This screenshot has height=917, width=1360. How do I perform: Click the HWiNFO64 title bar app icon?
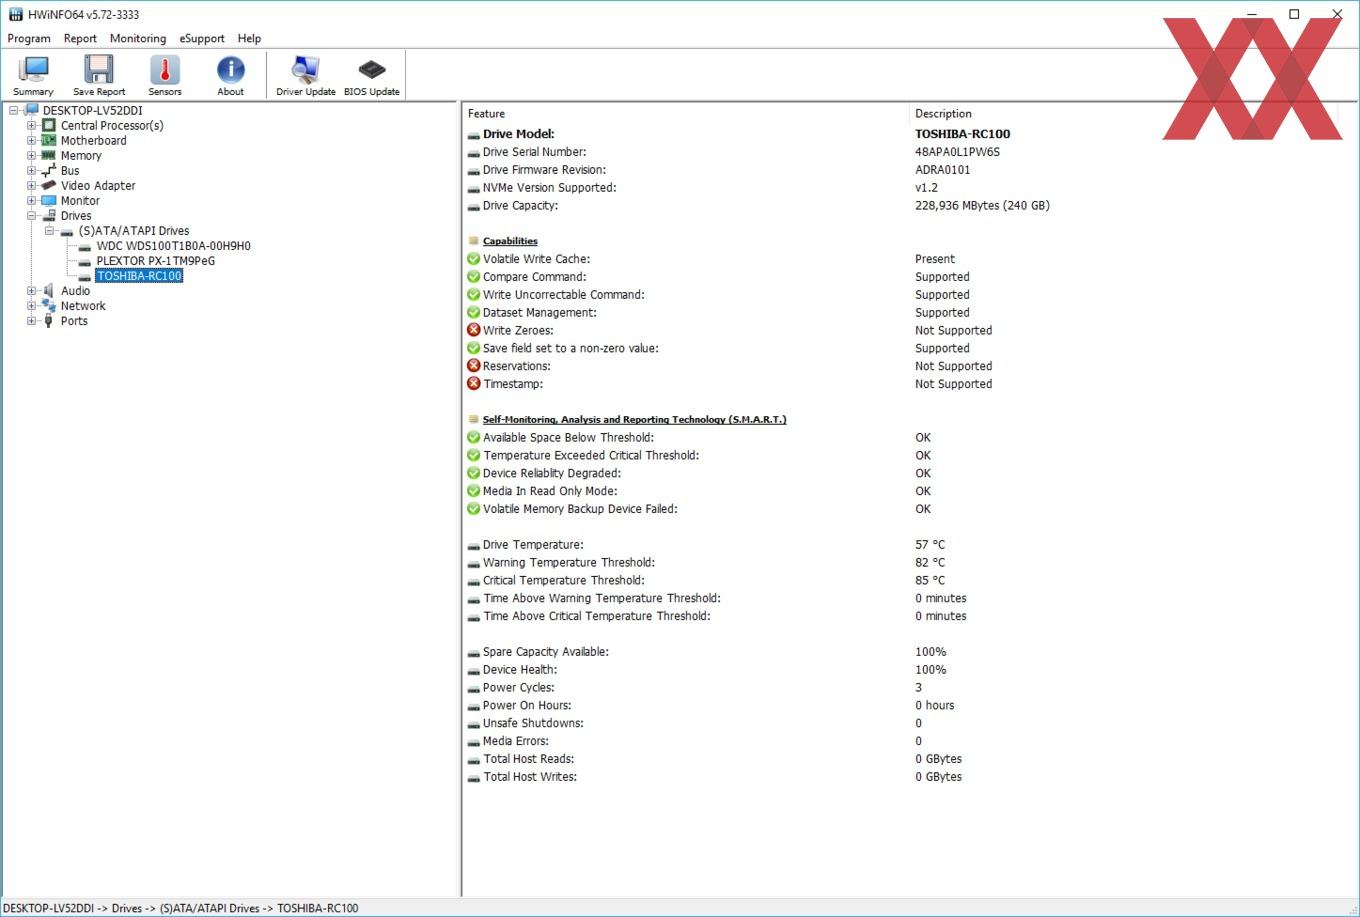point(15,14)
